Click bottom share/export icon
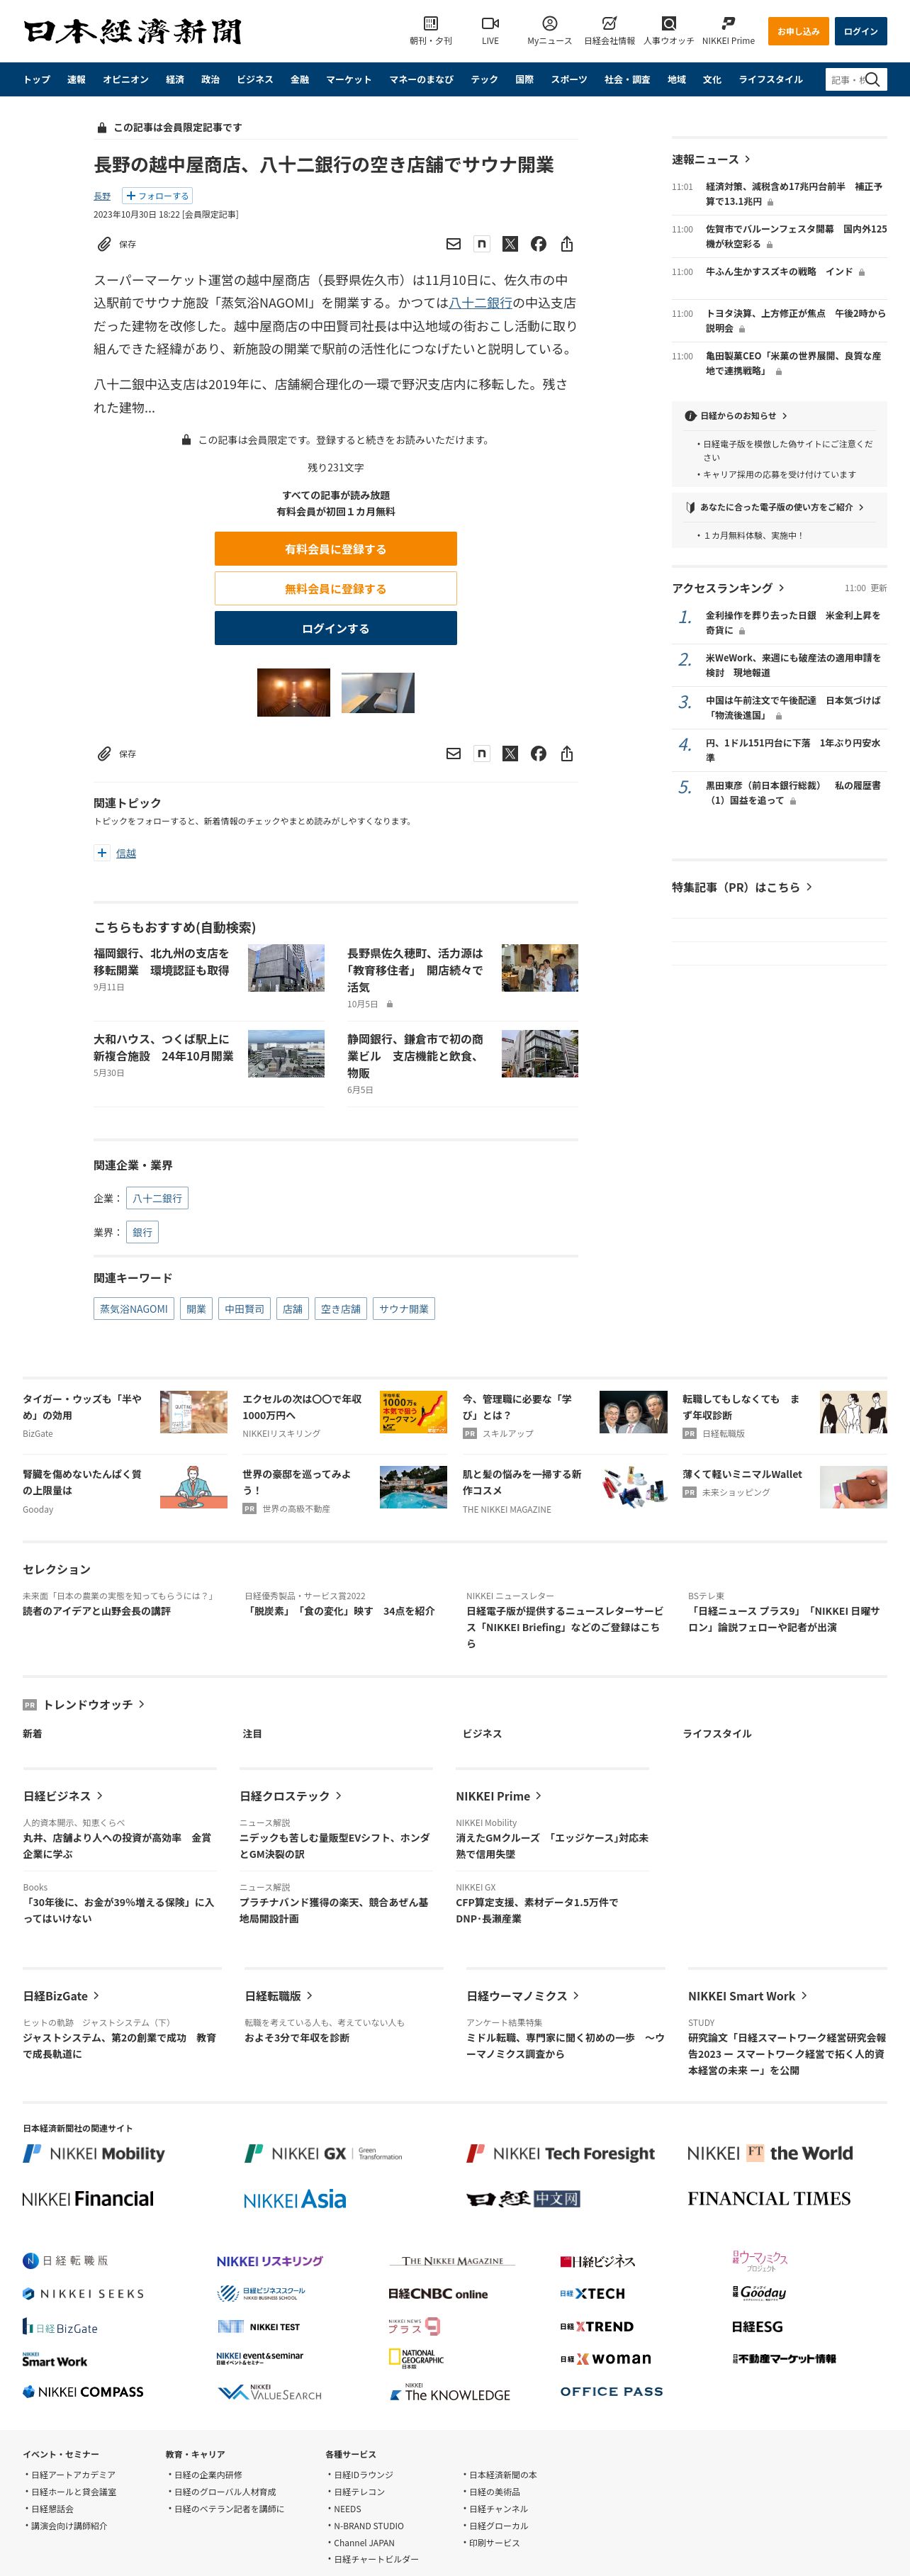This screenshot has width=910, height=2576. (567, 754)
